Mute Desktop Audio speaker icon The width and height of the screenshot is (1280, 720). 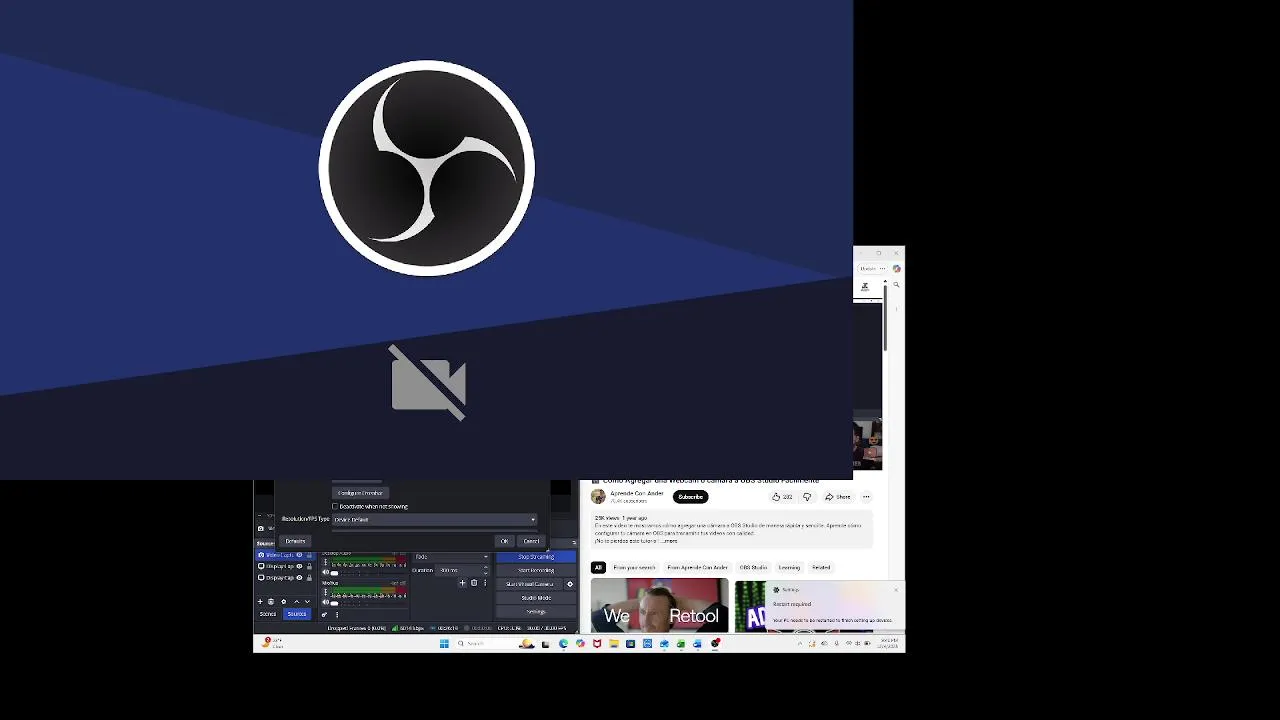325,572
